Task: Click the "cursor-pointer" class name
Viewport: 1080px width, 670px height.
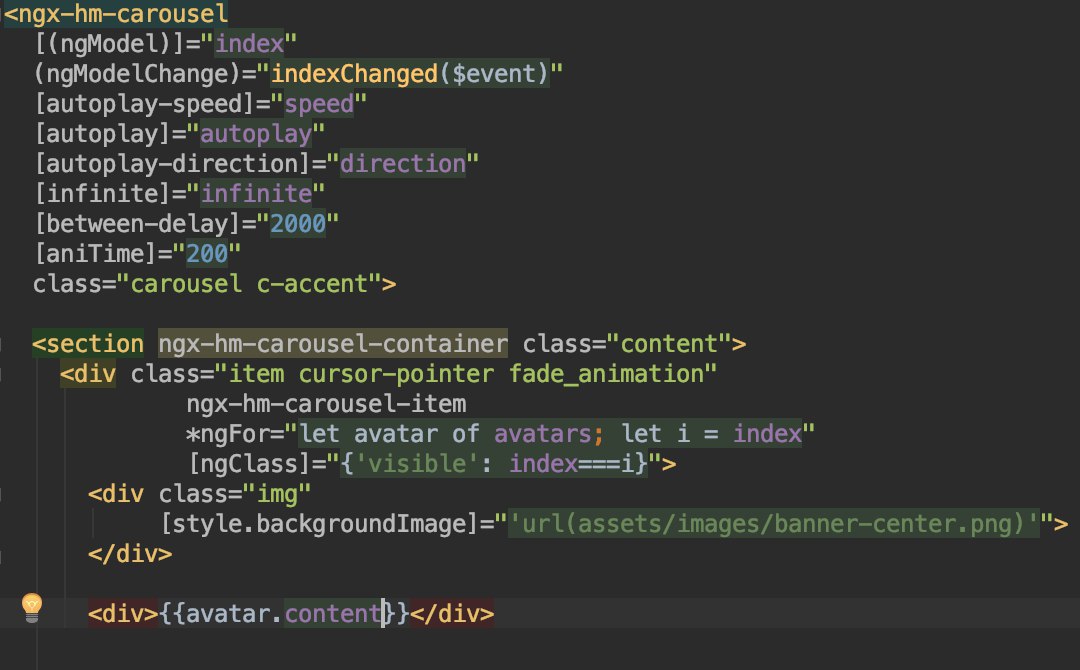Action: pos(396,374)
